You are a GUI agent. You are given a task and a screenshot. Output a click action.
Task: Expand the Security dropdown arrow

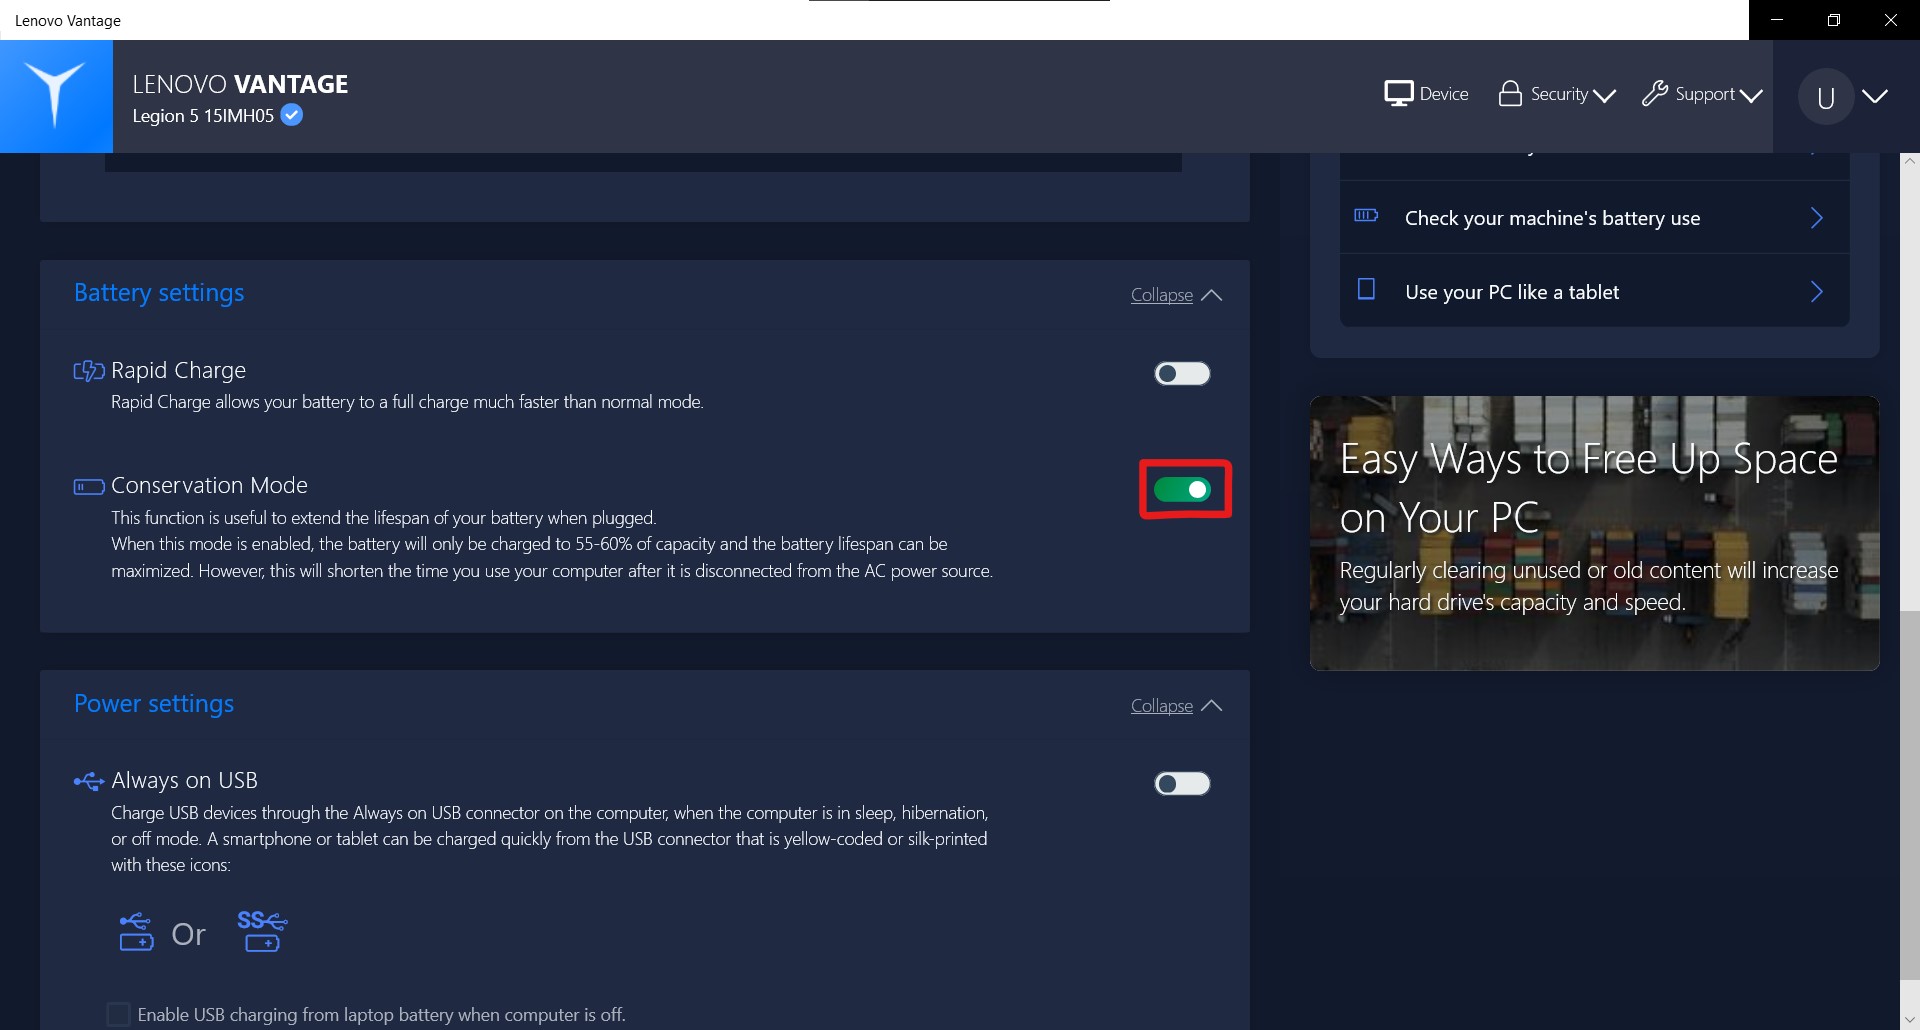click(1604, 96)
